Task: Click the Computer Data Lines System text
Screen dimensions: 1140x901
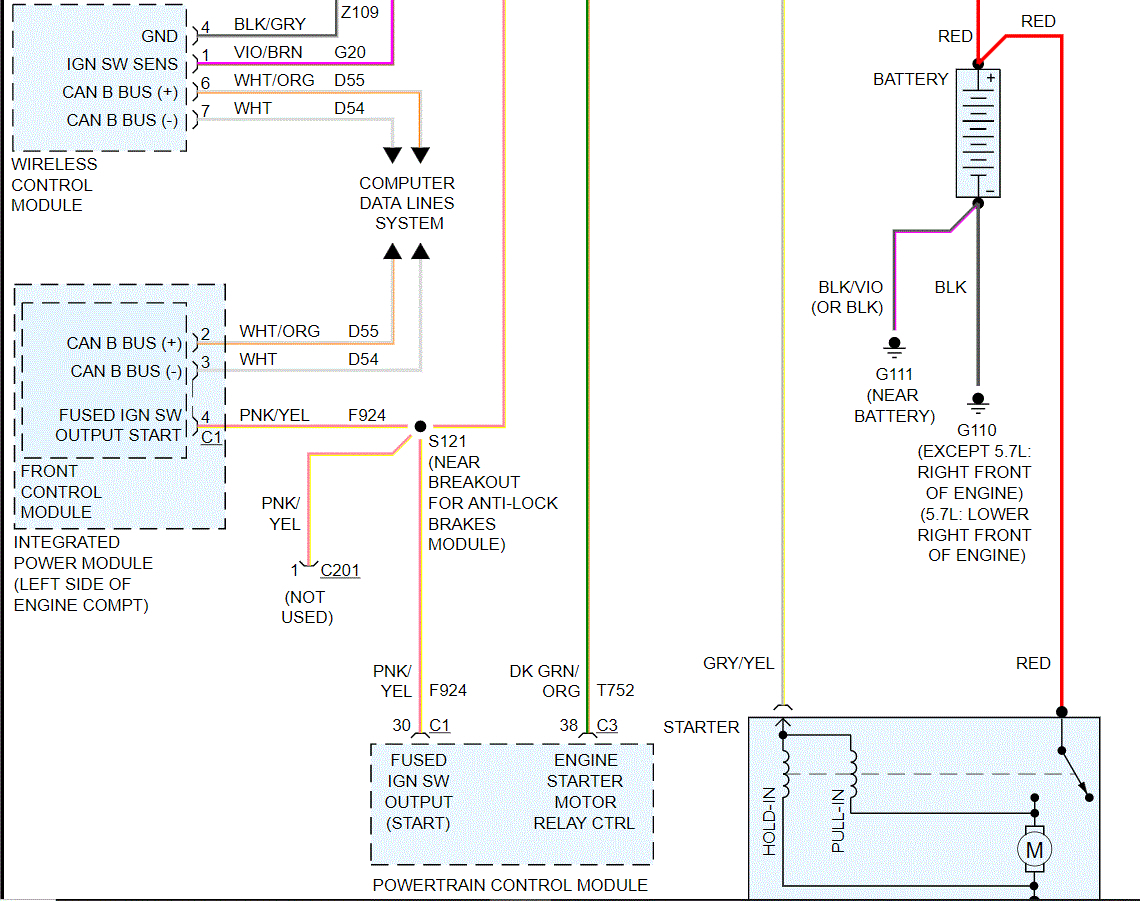Action: 407,203
